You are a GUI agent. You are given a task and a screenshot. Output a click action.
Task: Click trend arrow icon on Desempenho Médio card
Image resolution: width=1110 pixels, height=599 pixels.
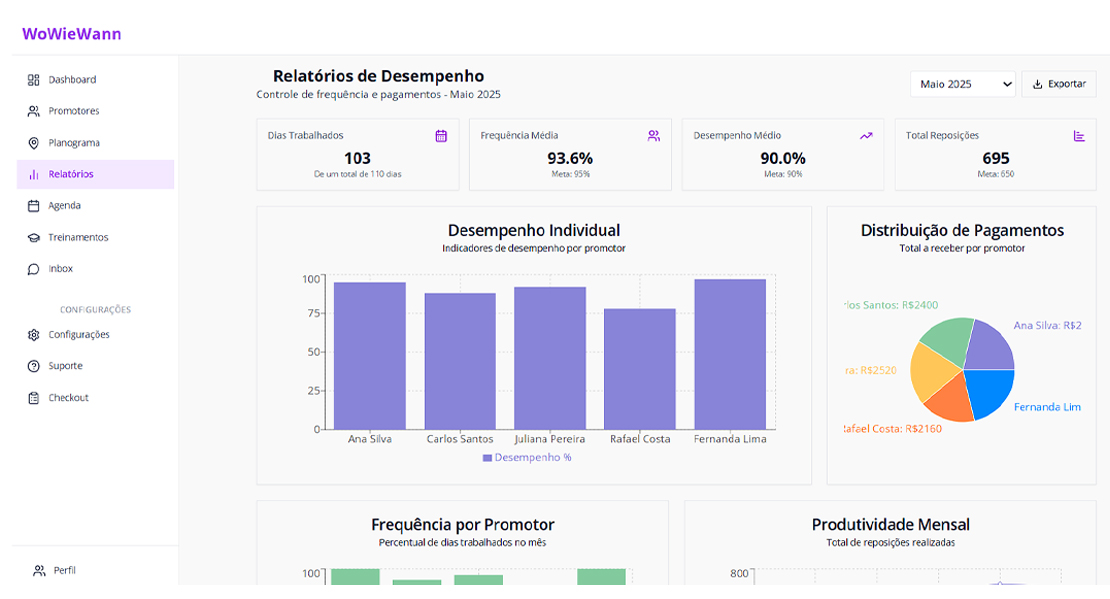866,136
